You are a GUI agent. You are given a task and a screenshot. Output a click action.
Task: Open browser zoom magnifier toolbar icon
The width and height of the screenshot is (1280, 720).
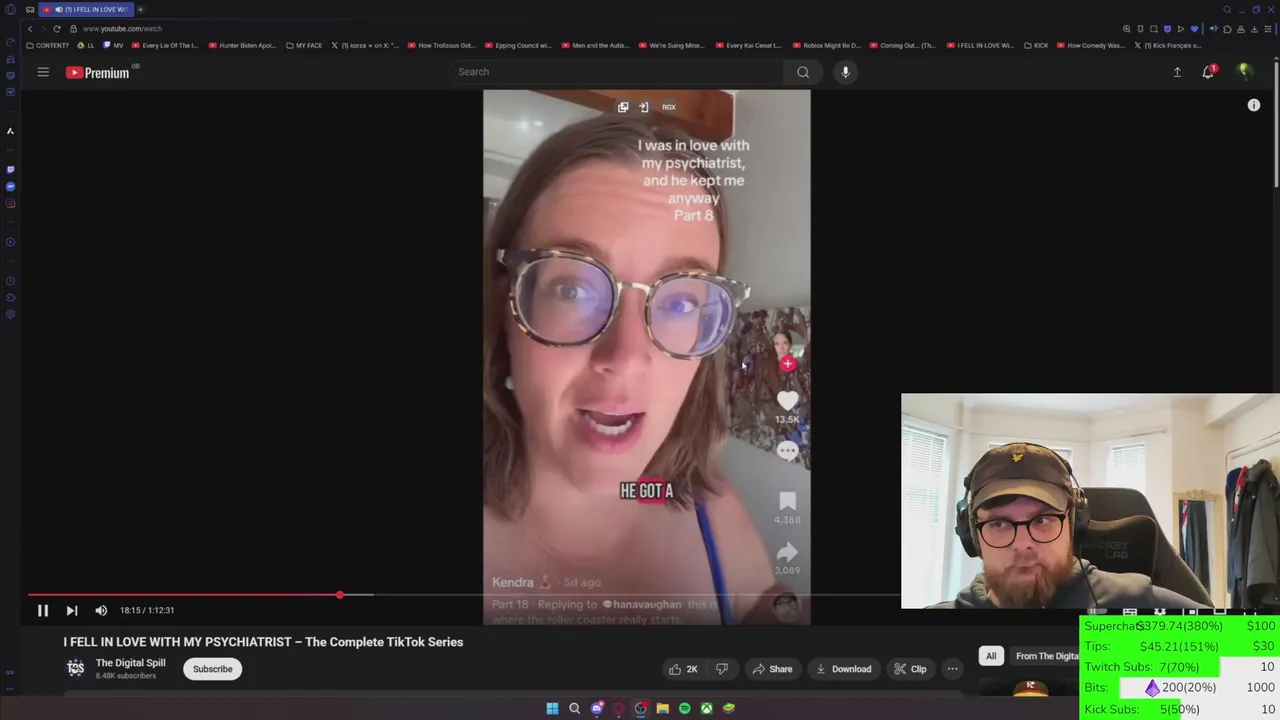1127,29
